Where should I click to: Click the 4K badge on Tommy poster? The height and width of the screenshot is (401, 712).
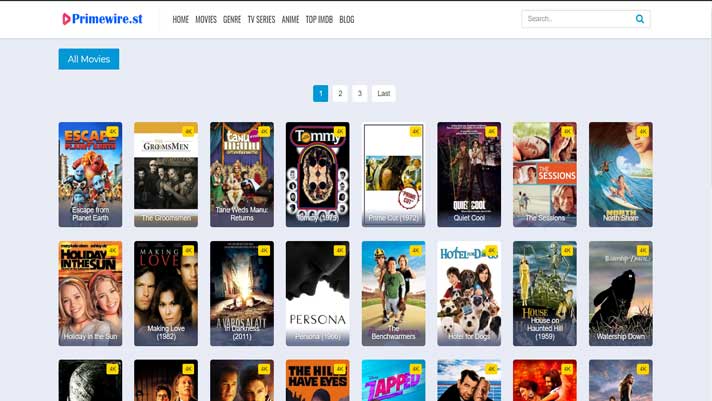(x=340, y=132)
